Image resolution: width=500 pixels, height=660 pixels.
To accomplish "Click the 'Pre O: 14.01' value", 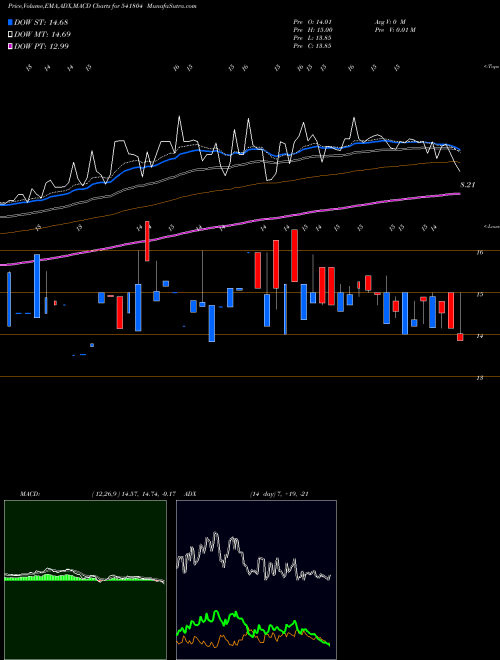I will coord(312,22).
